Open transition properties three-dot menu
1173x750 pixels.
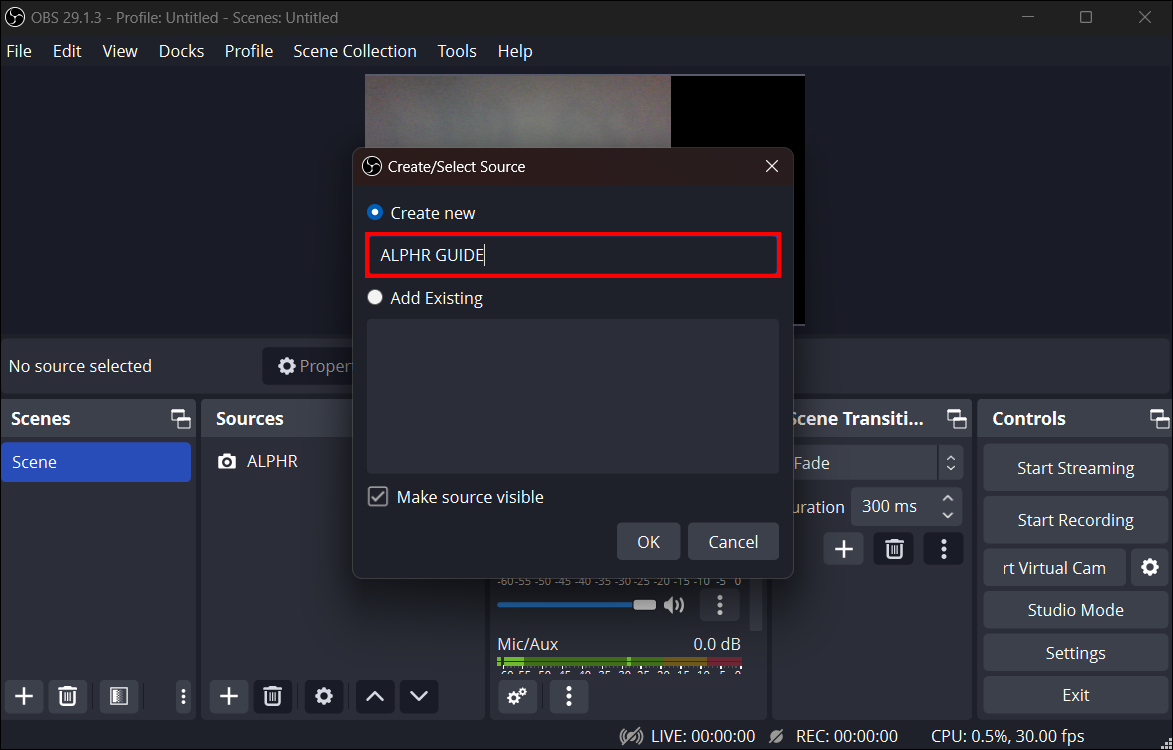[x=943, y=549]
